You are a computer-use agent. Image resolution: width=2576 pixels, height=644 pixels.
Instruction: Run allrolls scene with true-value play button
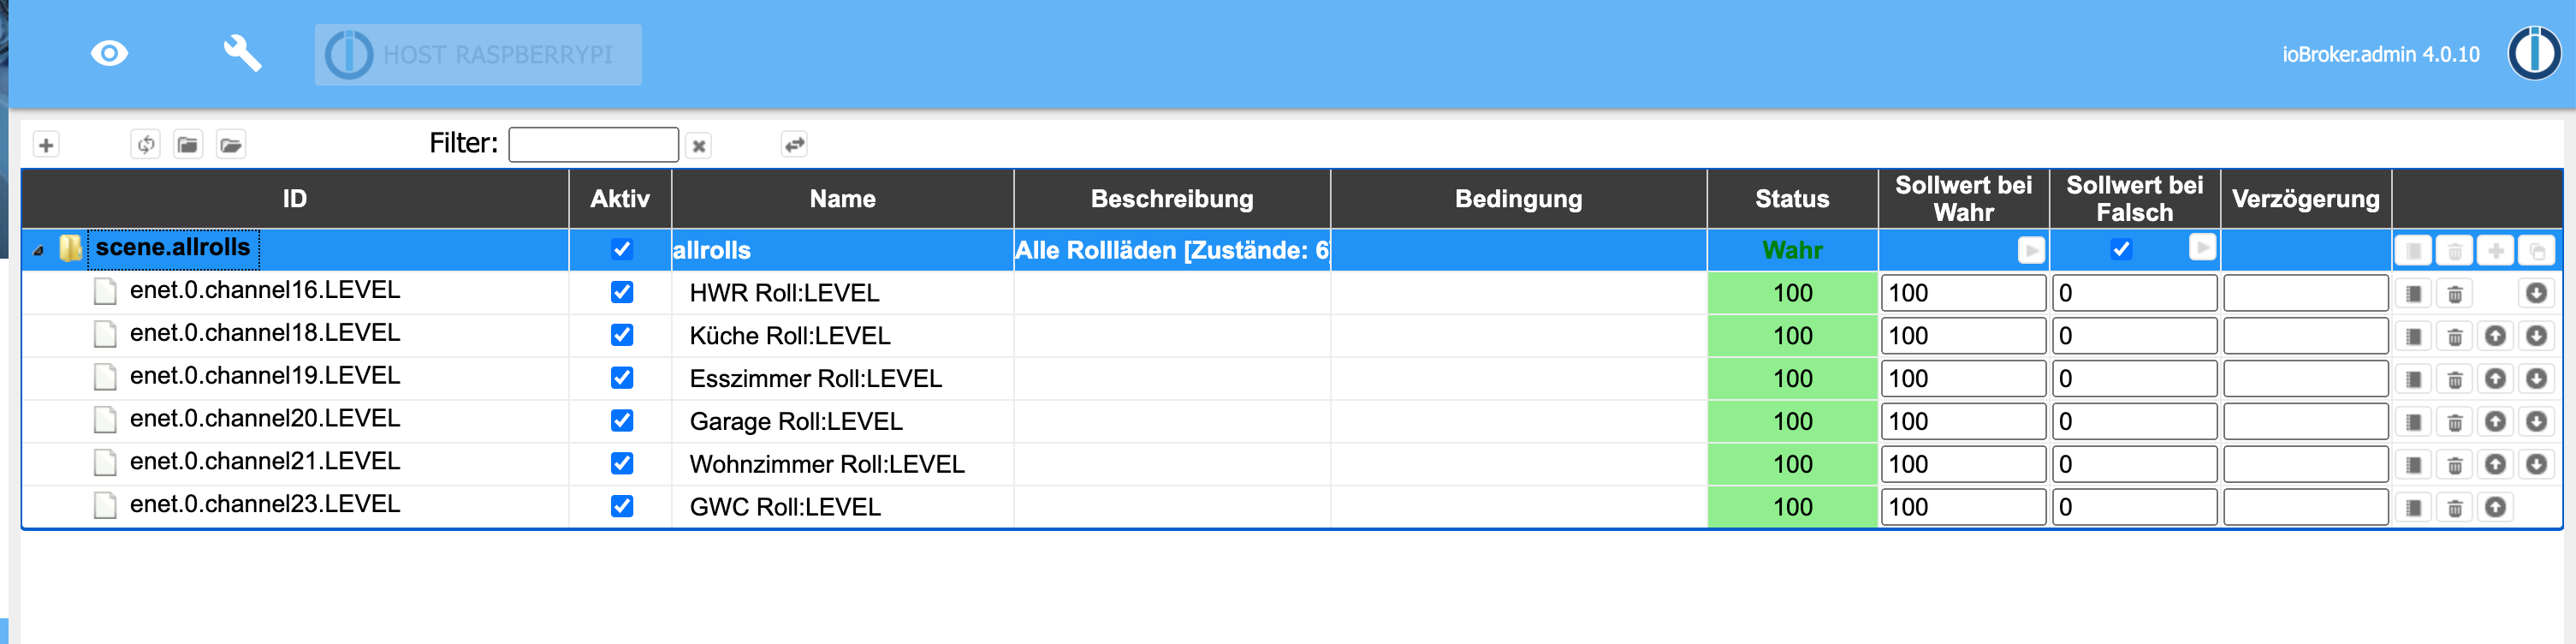tap(2030, 250)
